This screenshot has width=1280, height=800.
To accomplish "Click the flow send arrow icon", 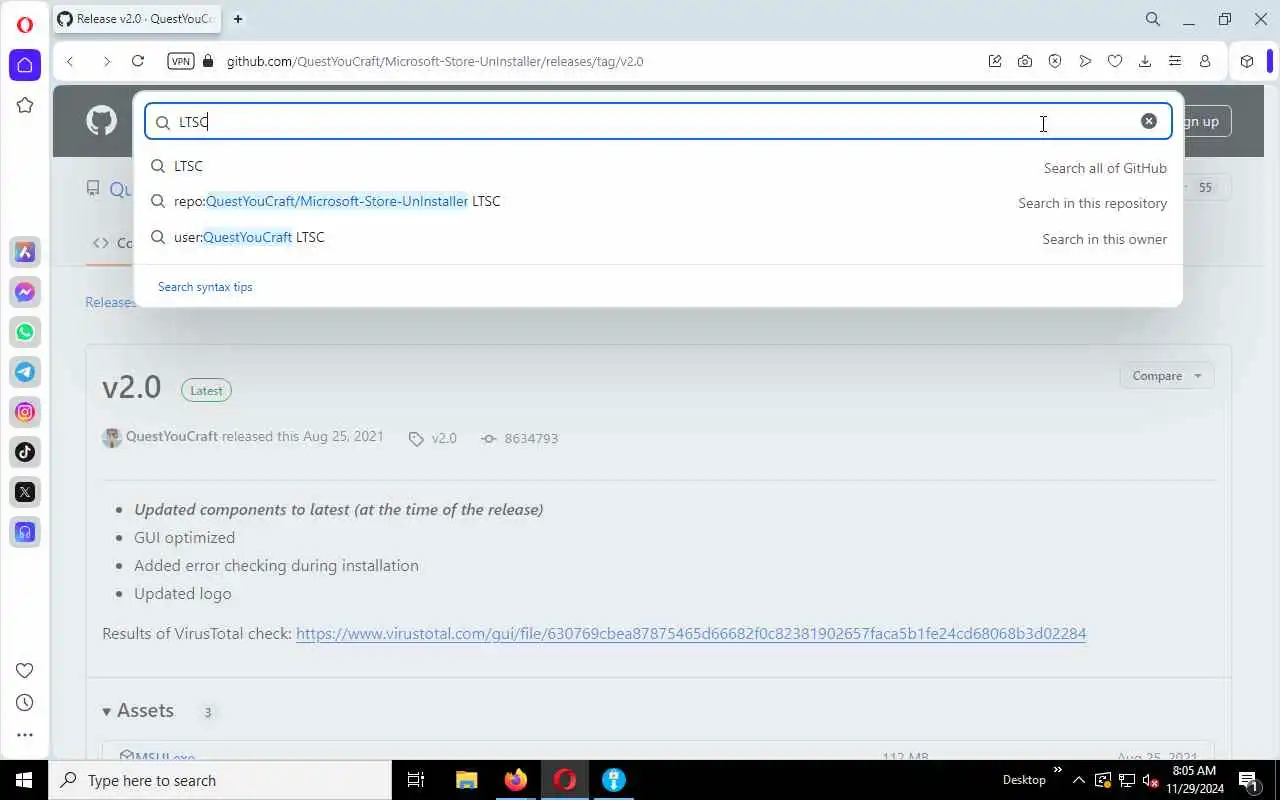I will pos(1085,61).
